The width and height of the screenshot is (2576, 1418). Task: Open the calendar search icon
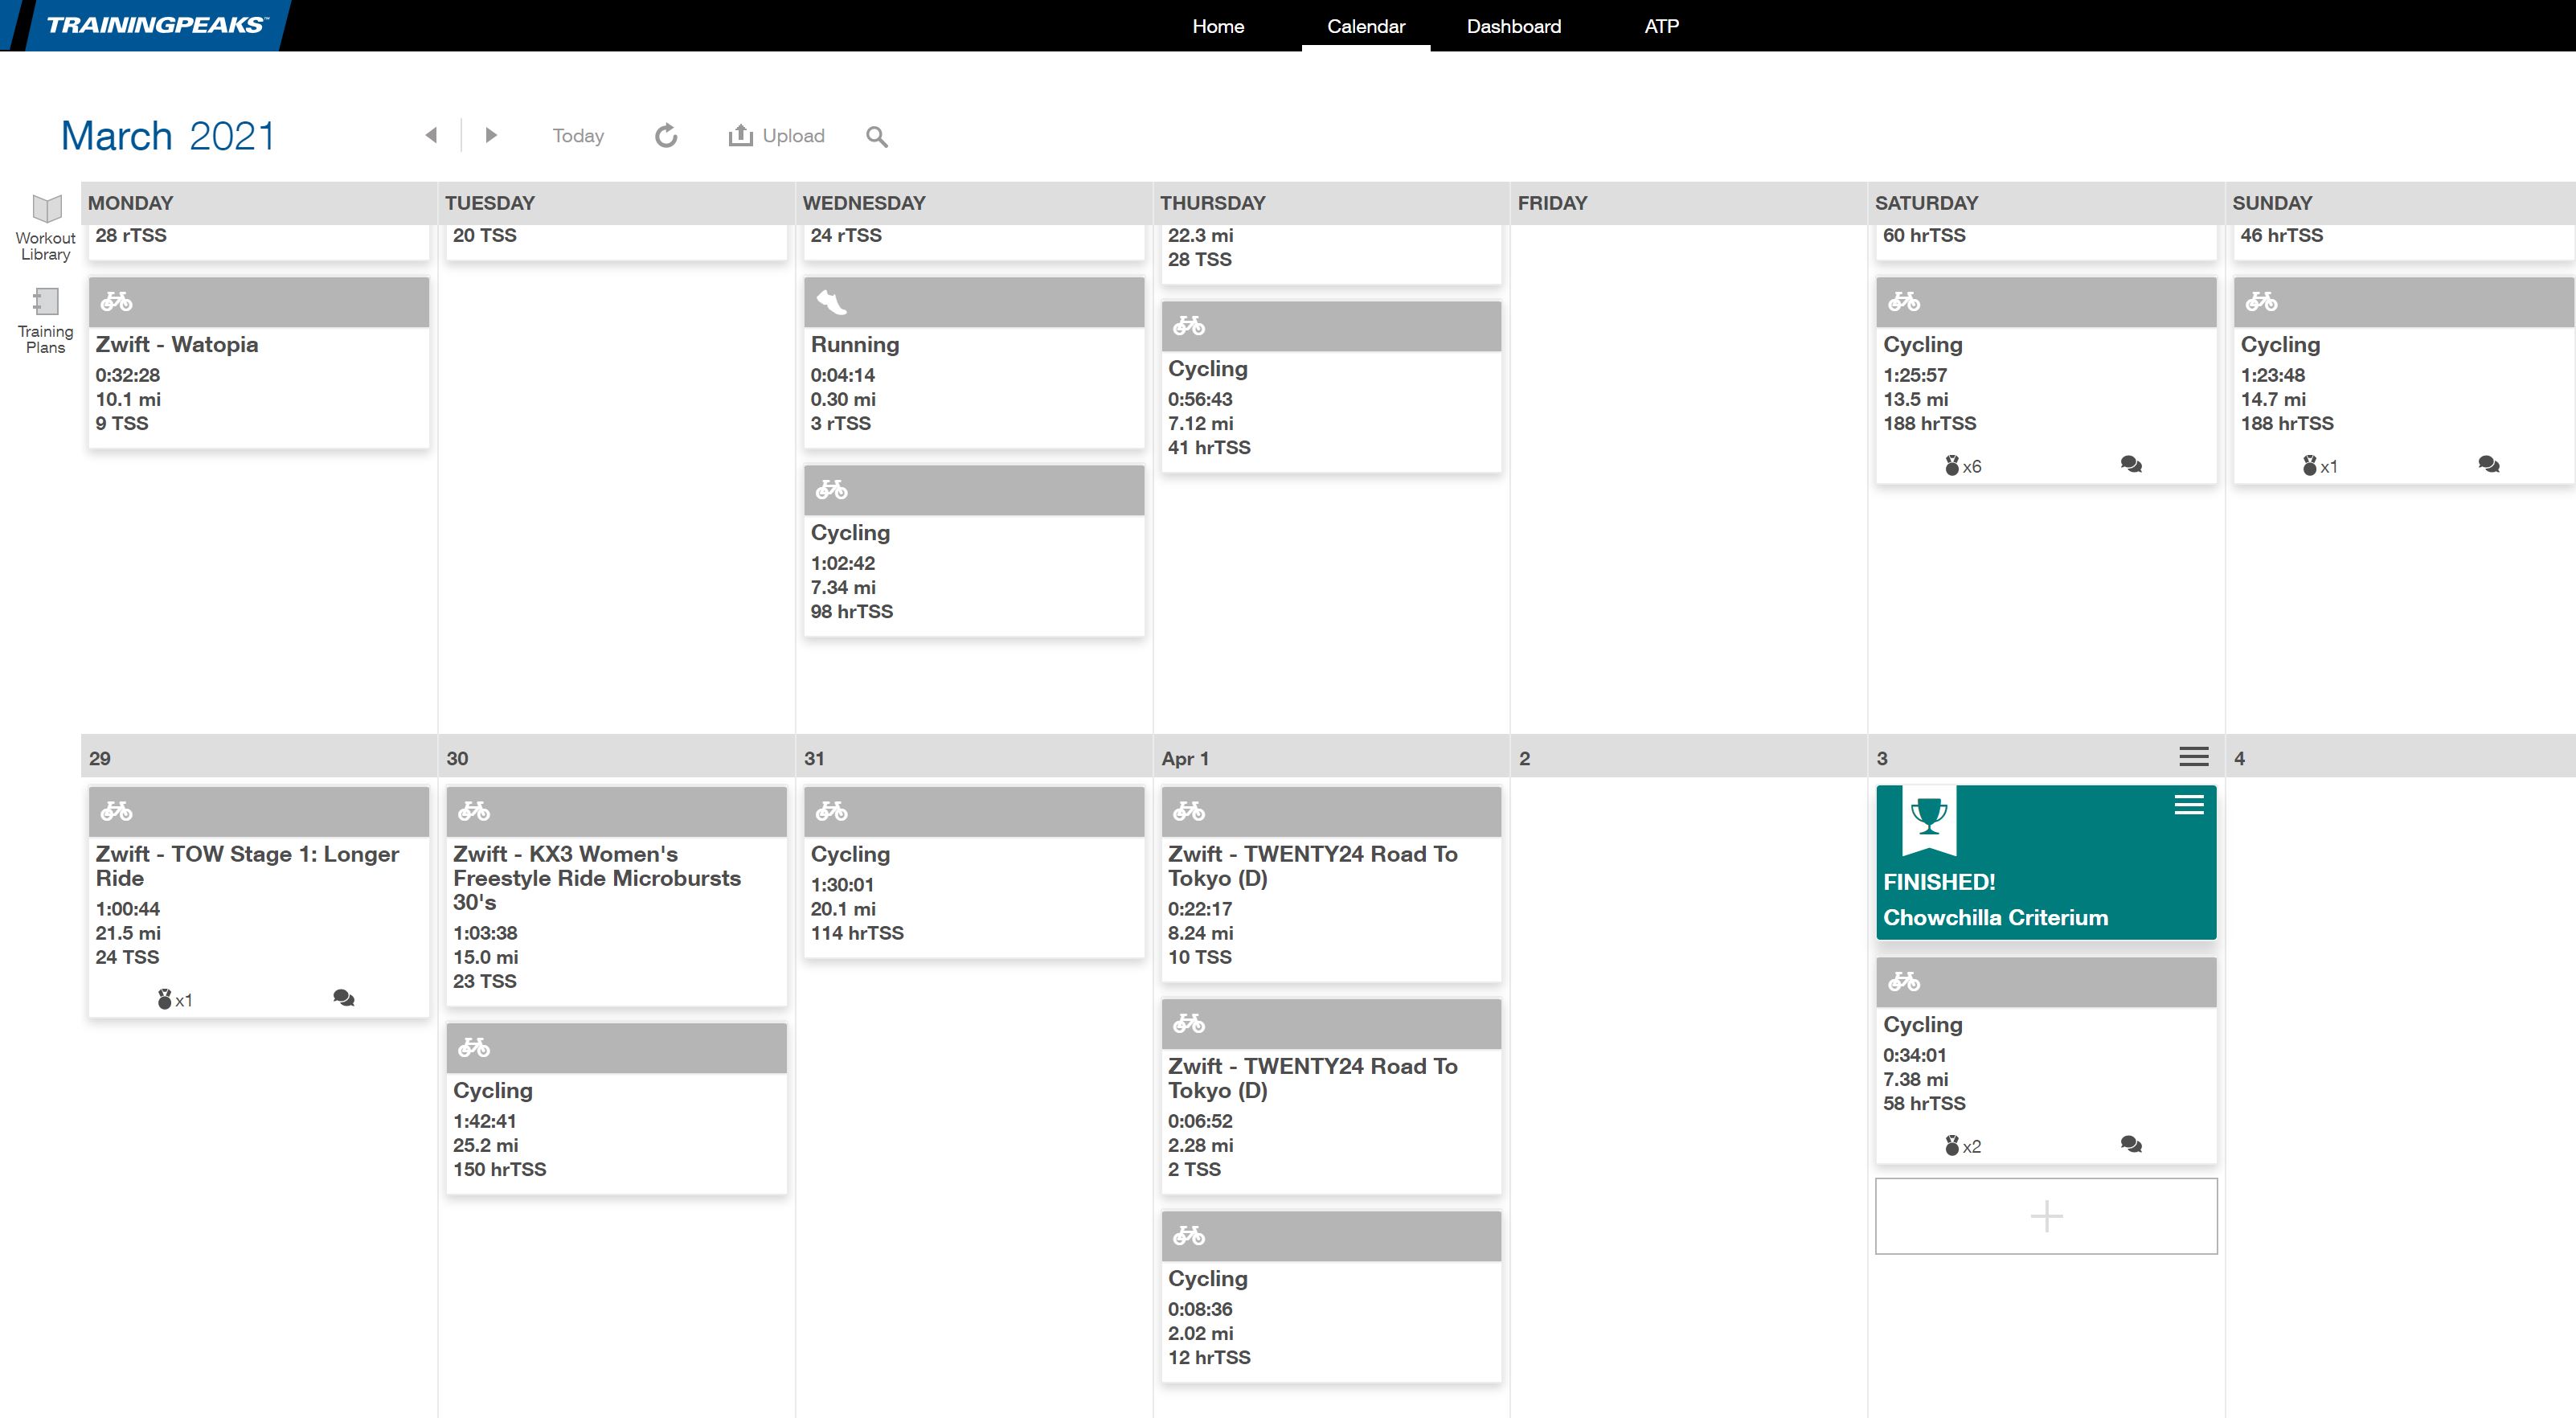click(x=877, y=136)
